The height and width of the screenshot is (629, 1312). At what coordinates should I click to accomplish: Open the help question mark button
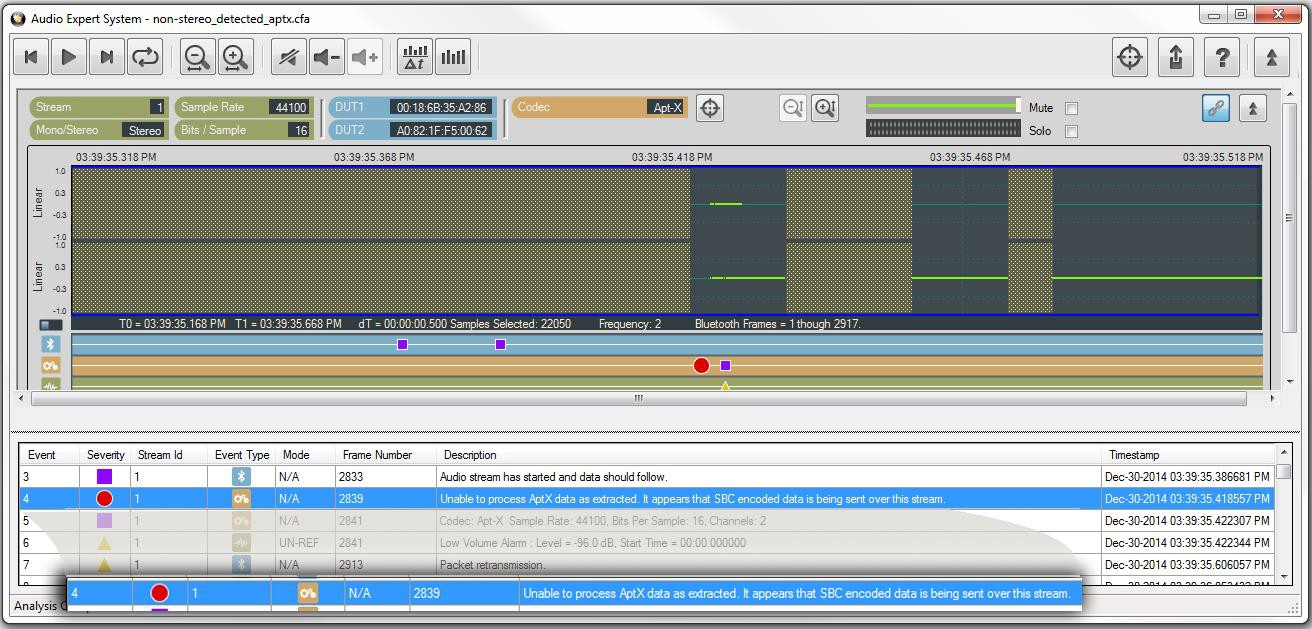1222,57
